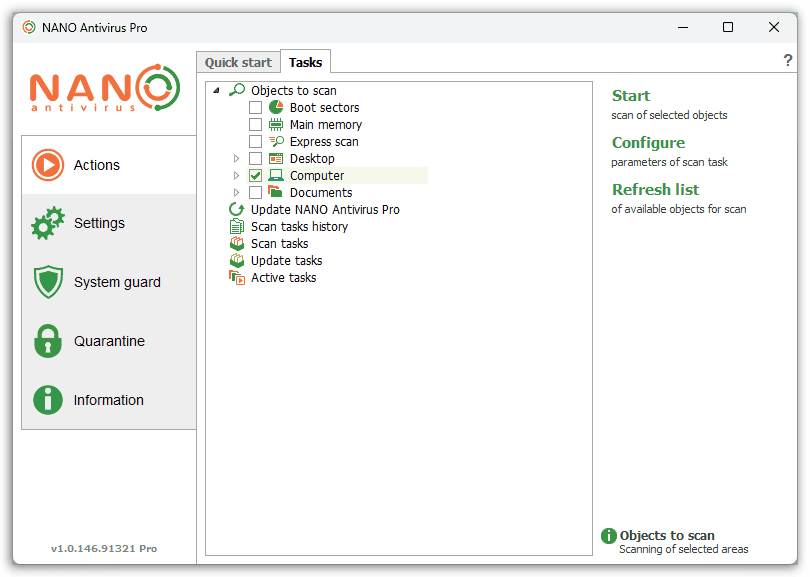Screen dimensions: 810x577
Task: Click the Actions play icon in sidebar
Action: 48,165
